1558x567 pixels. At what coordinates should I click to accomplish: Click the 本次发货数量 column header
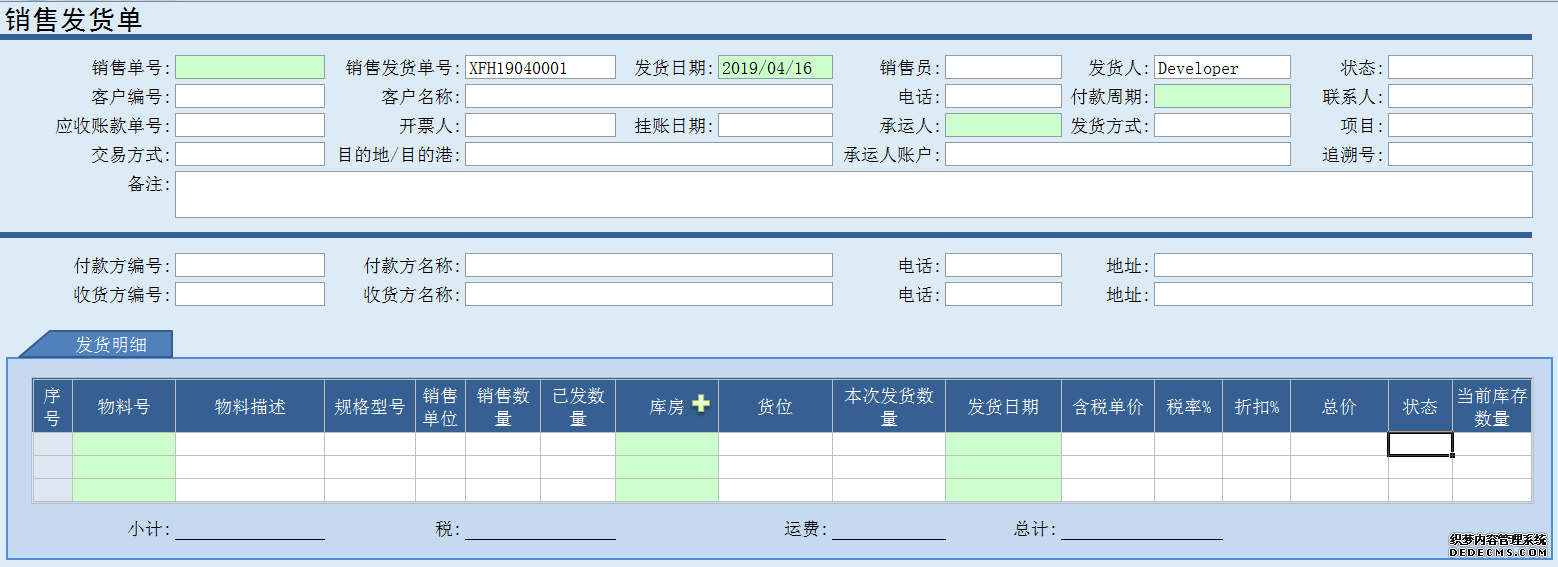tap(889, 406)
